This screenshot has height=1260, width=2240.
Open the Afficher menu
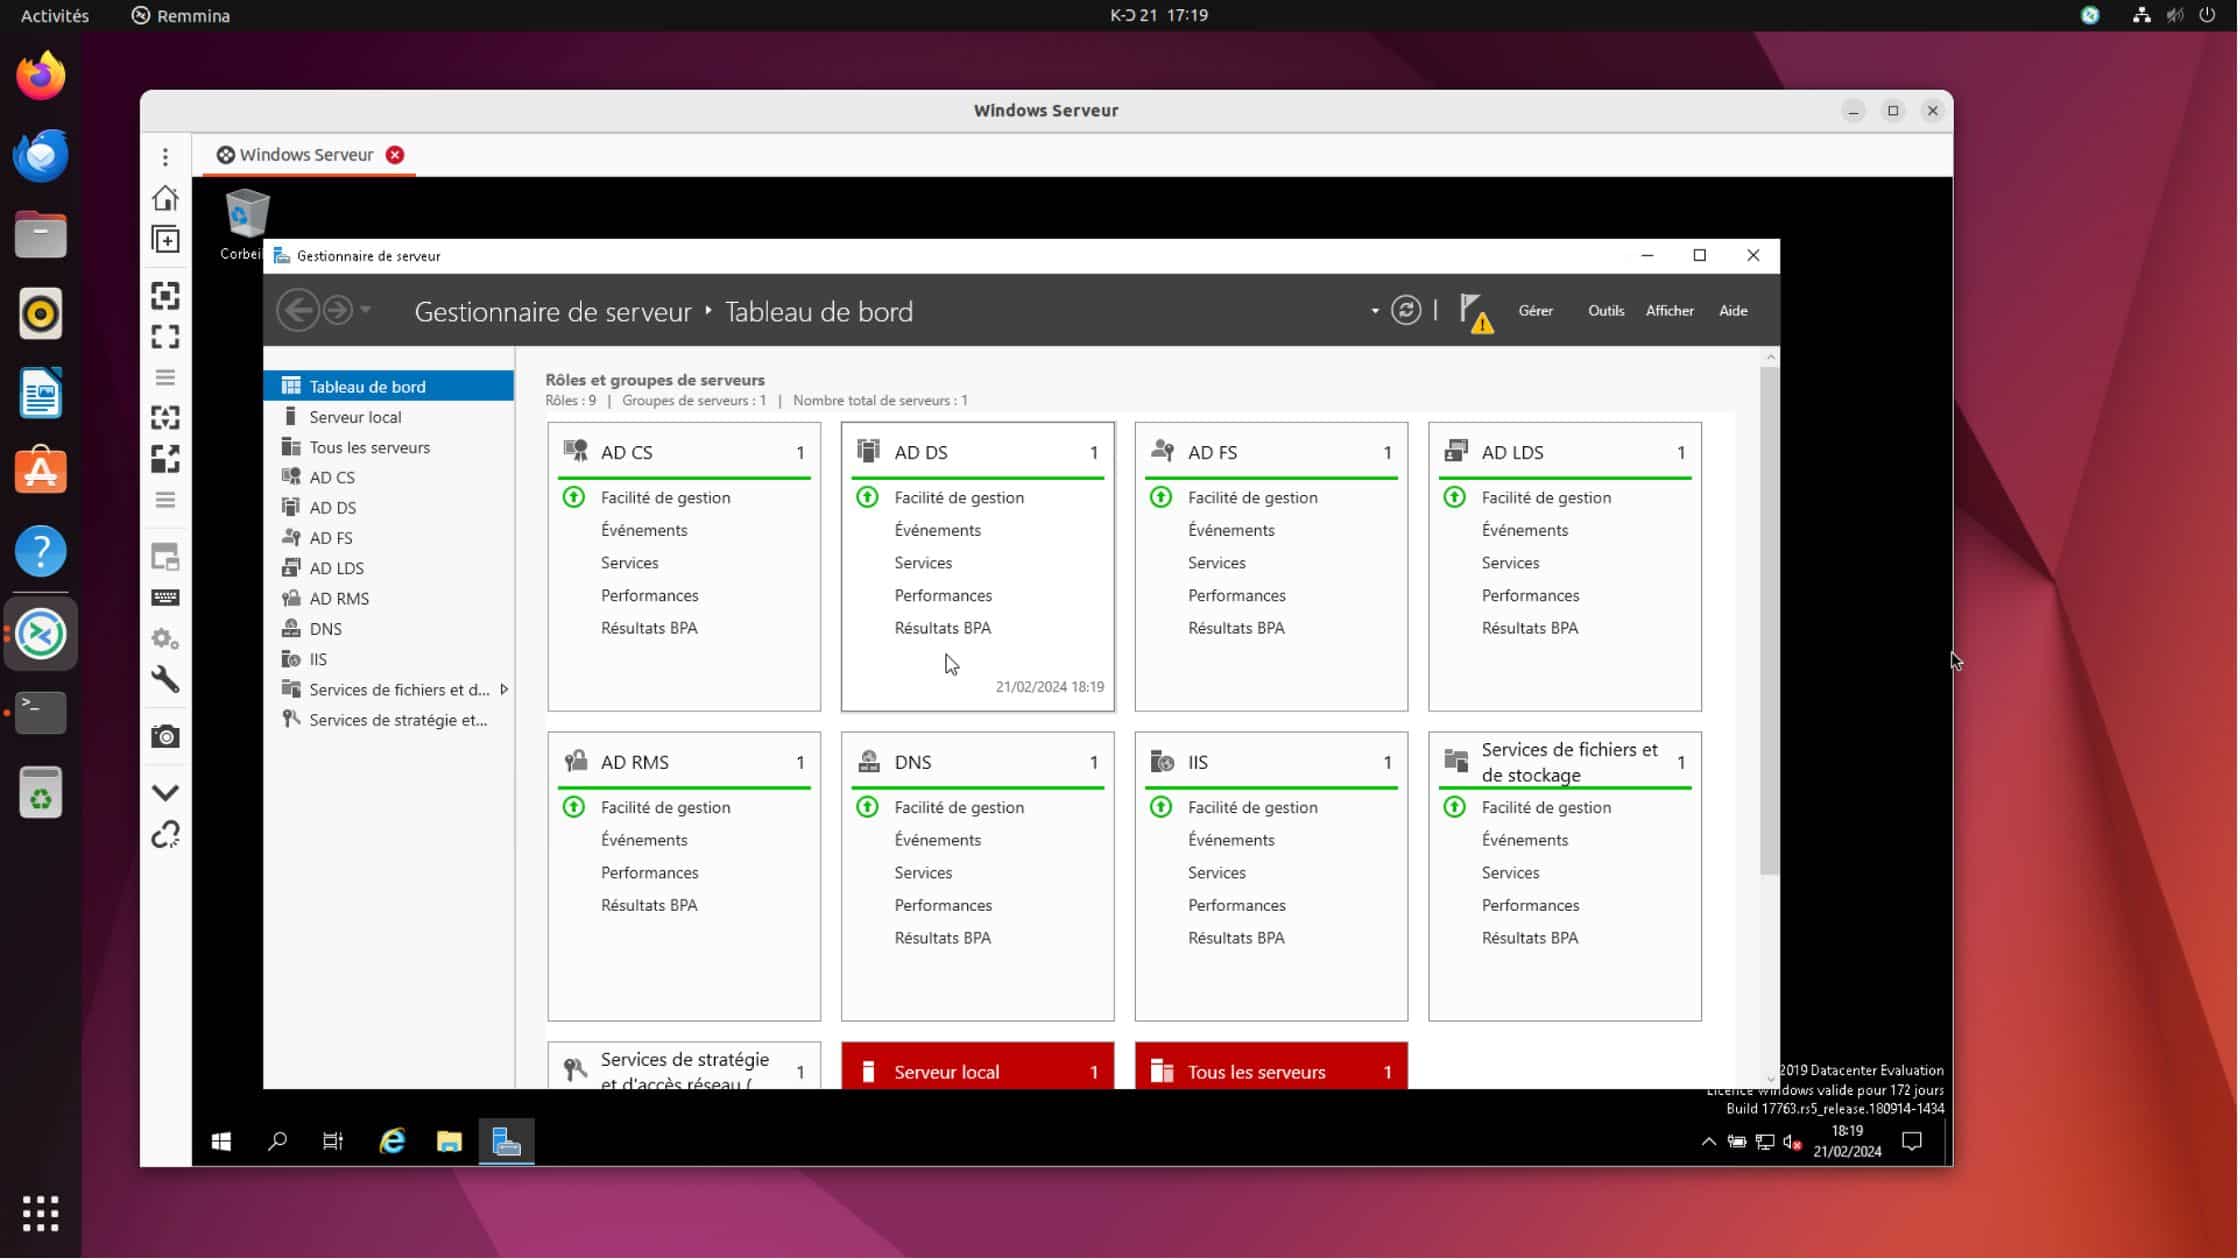(x=1670, y=311)
